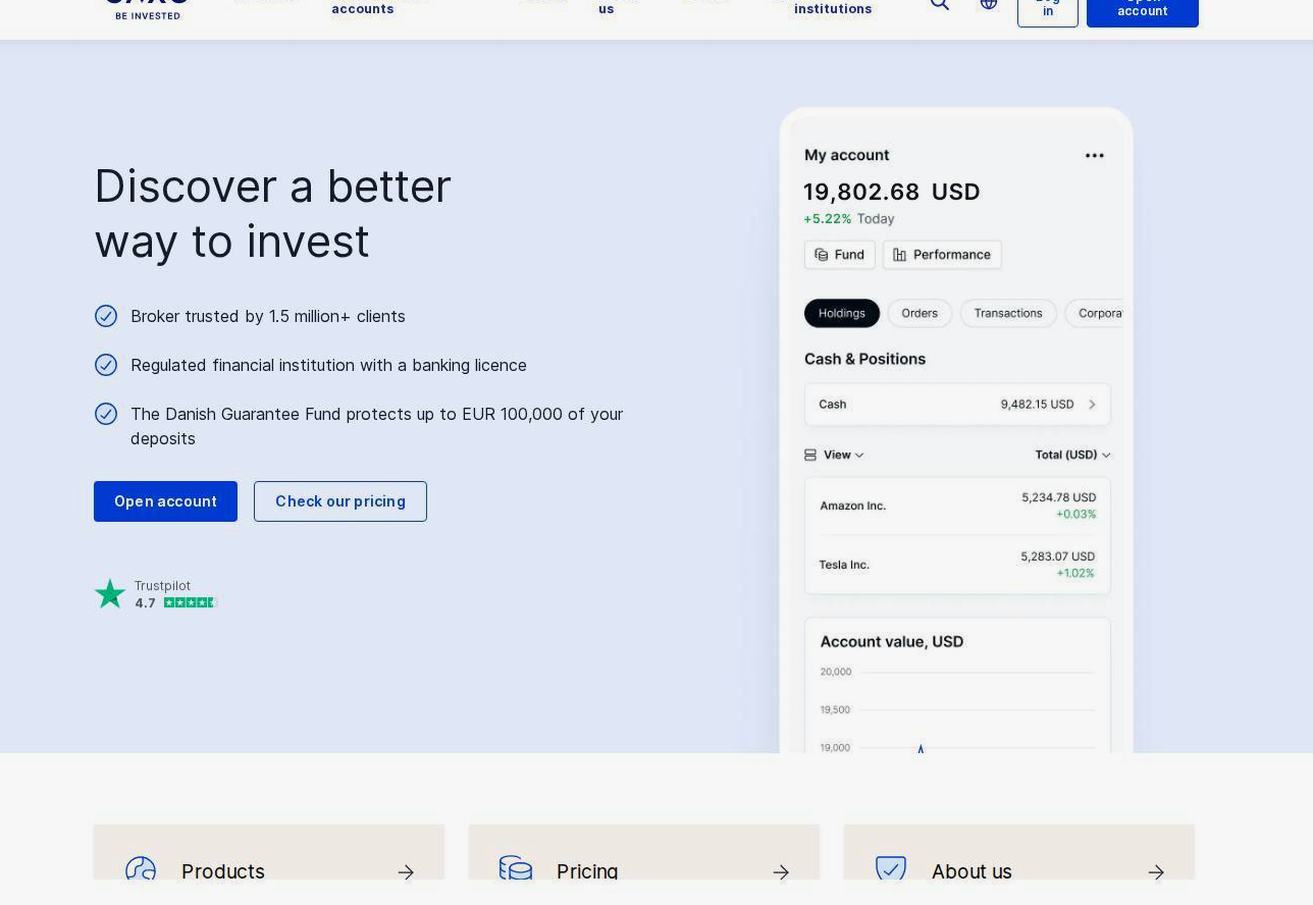
Task: Click the arrow on the Products card
Action: (x=406, y=872)
